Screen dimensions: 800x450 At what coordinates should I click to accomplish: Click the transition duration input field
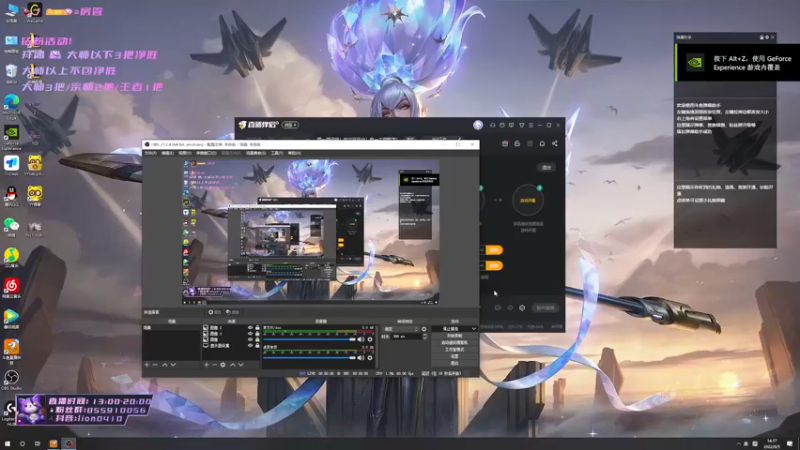tap(407, 337)
